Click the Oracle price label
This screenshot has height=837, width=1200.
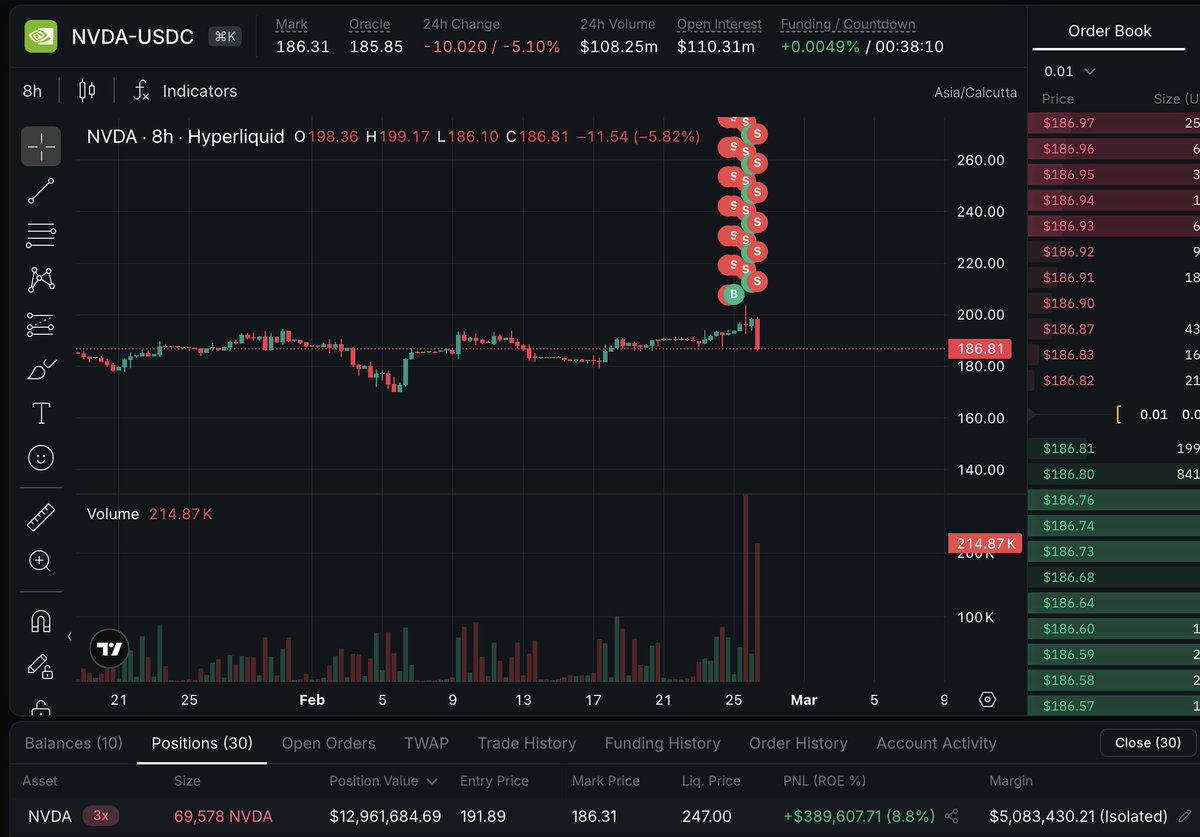pos(370,24)
